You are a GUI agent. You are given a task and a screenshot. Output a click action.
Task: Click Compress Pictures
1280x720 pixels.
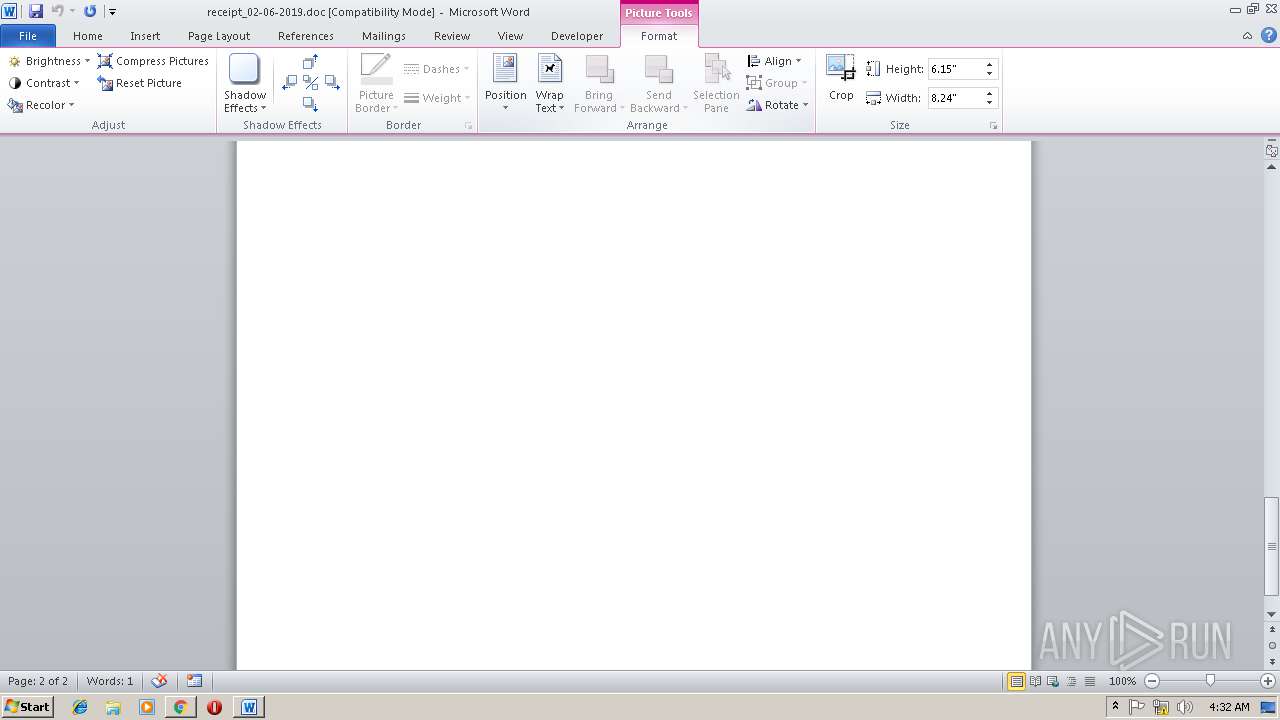tap(153, 61)
